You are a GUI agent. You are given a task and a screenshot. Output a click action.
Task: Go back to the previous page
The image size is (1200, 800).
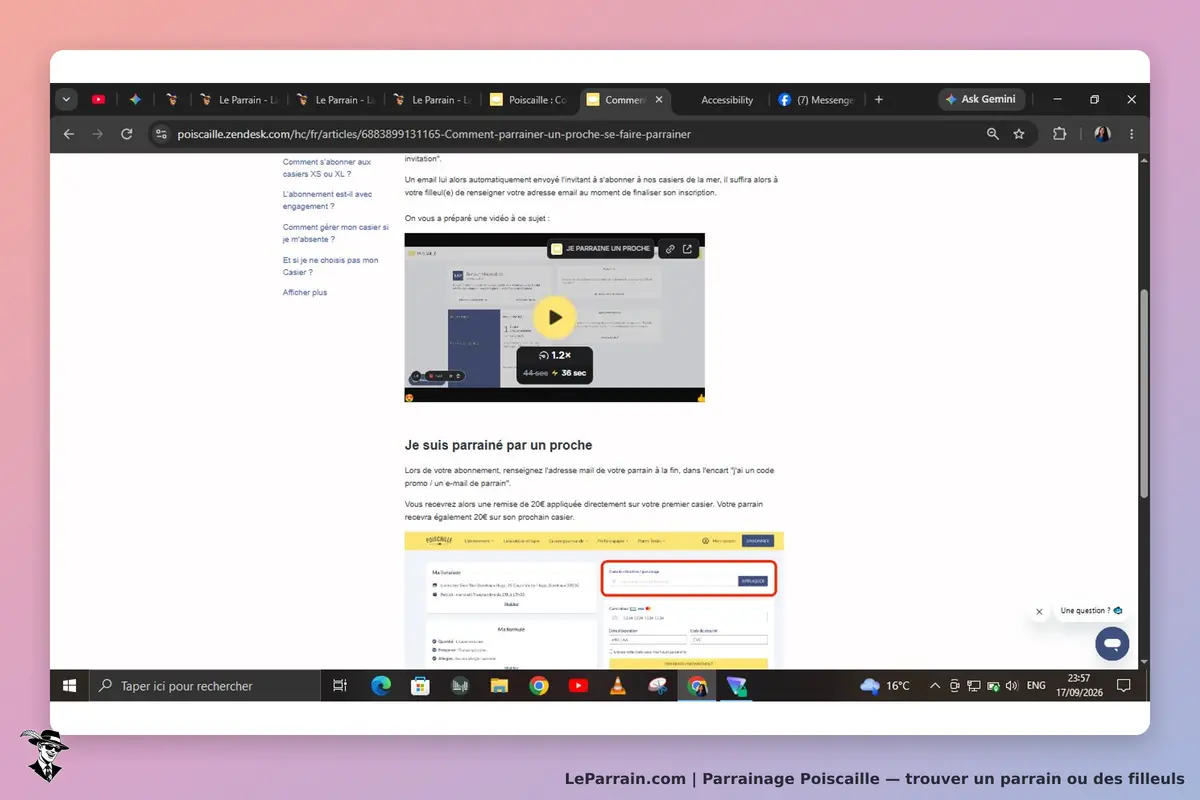[x=69, y=134]
